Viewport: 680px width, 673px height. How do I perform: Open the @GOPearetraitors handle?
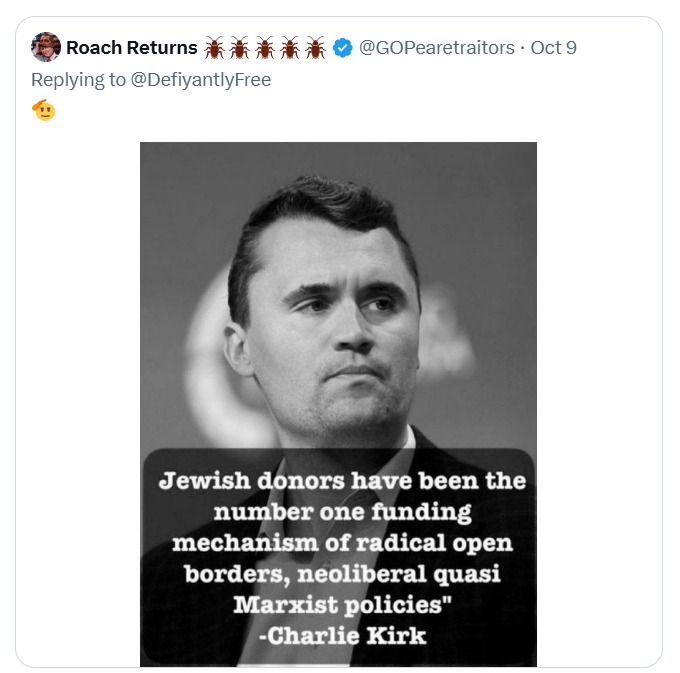click(437, 47)
